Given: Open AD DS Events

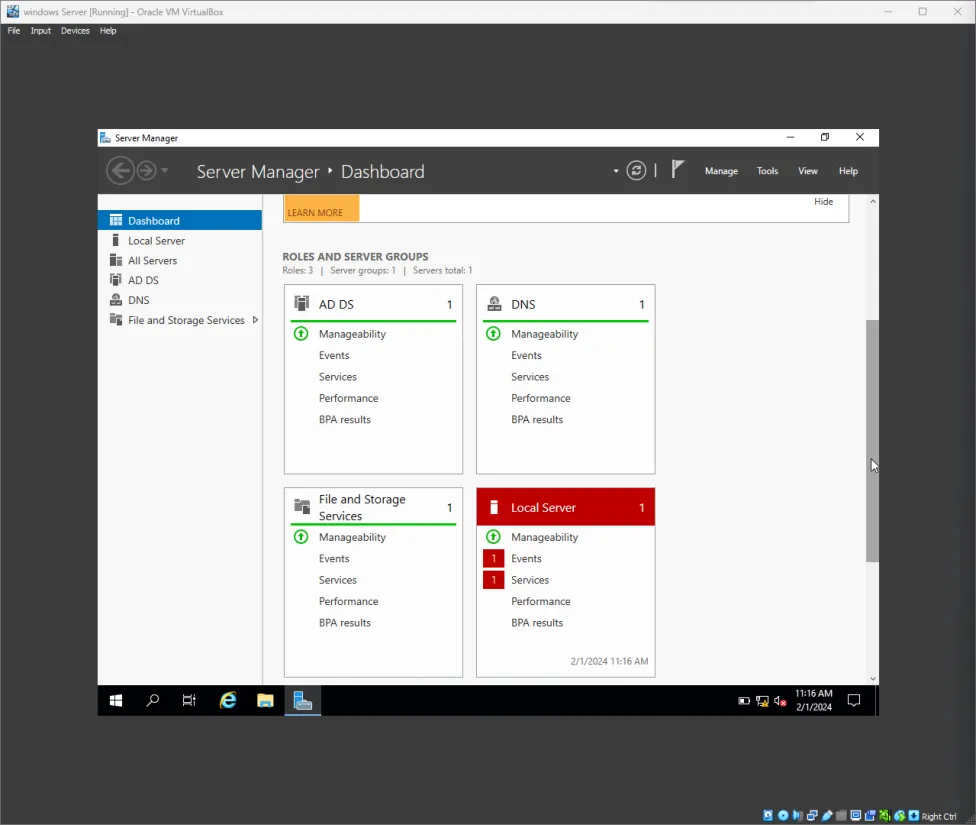Looking at the screenshot, I should coord(334,356).
